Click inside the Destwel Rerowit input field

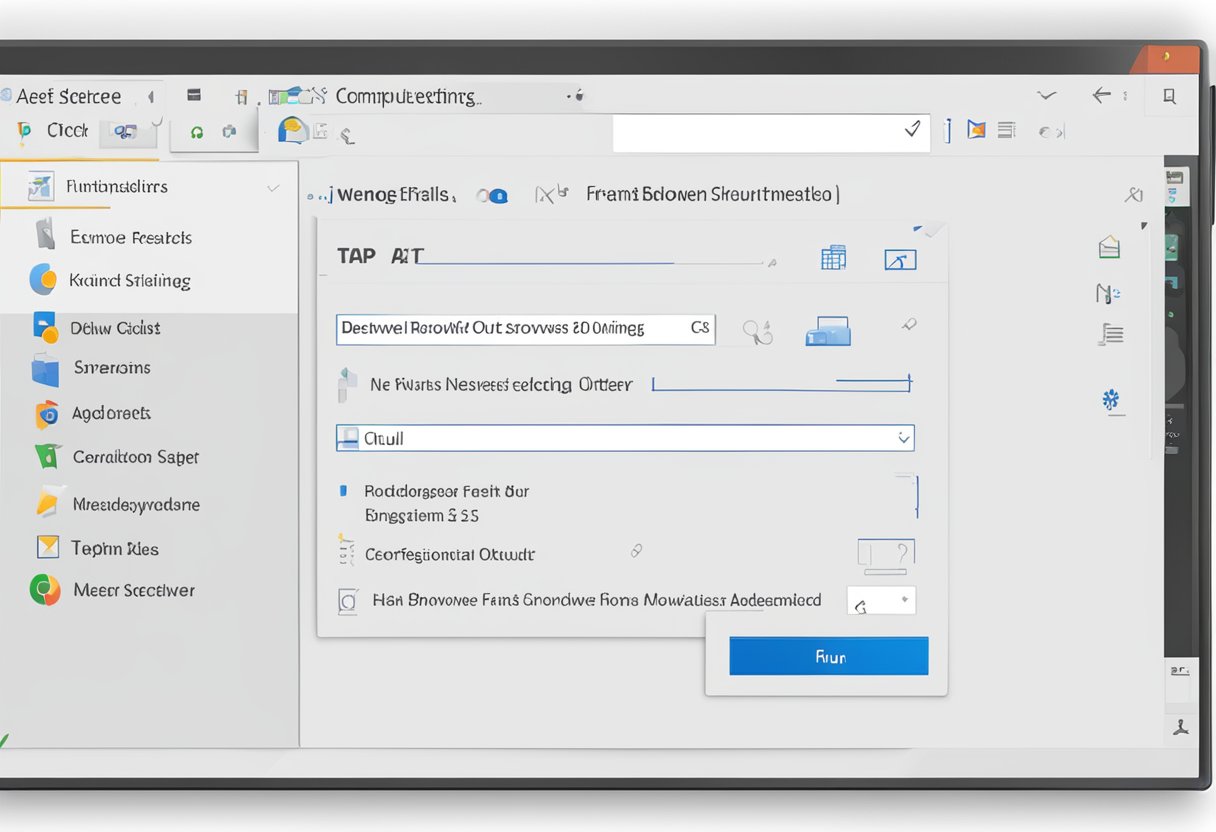520,329
